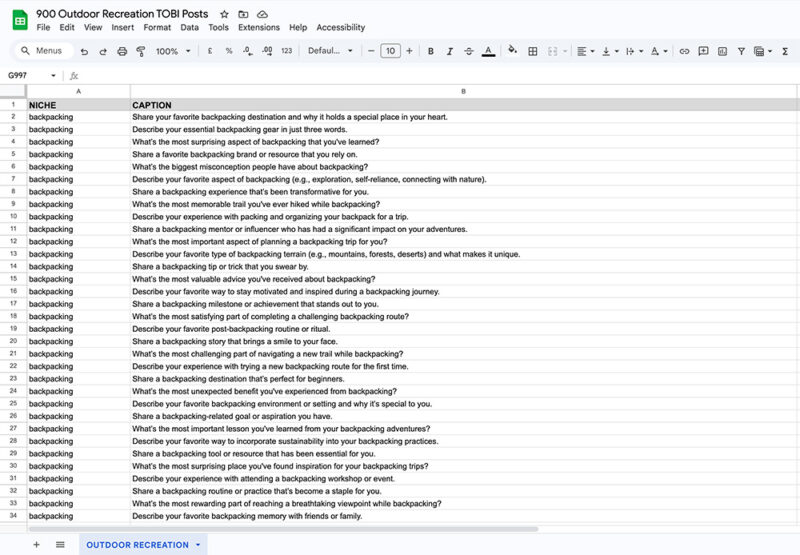This screenshot has width=800, height=555.
Task: Open the Default font dropdown
Action: [328, 51]
